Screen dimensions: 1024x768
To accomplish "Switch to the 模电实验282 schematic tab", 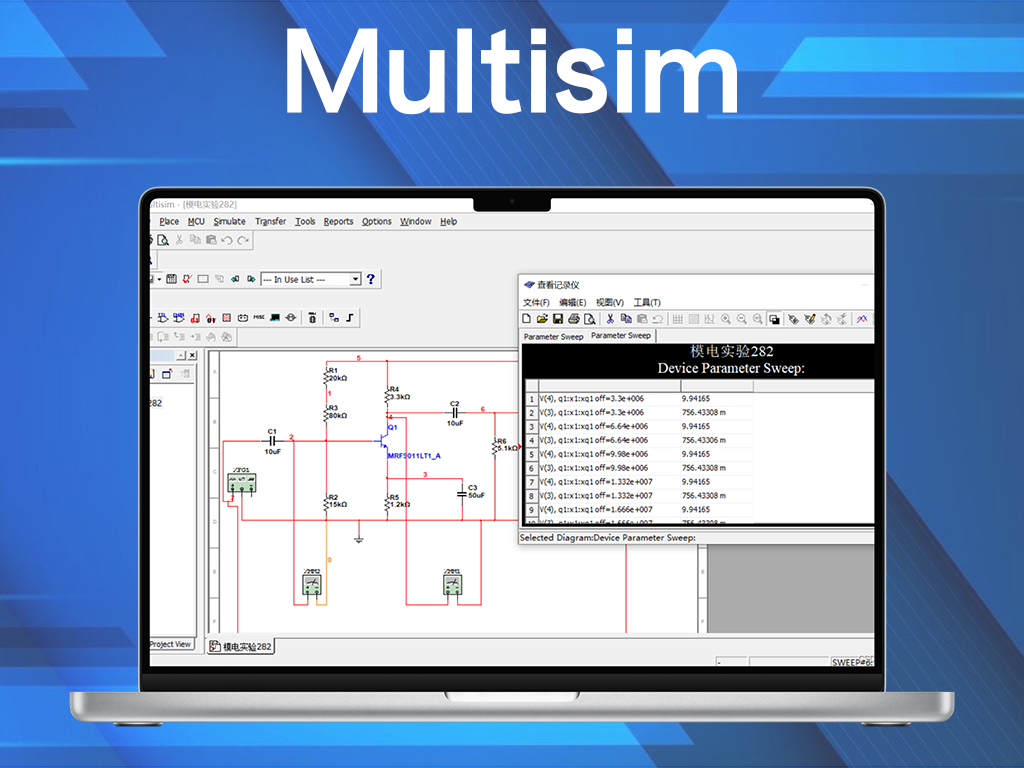I will coord(240,647).
